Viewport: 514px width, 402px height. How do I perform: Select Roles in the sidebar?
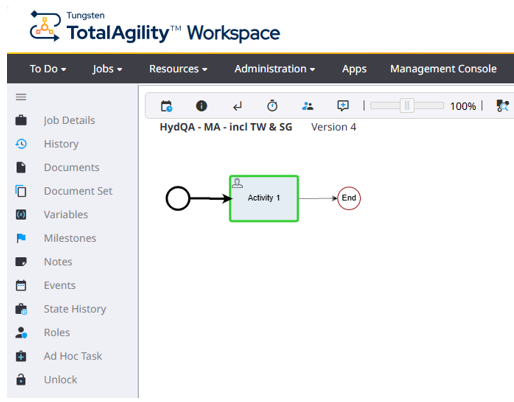[57, 333]
